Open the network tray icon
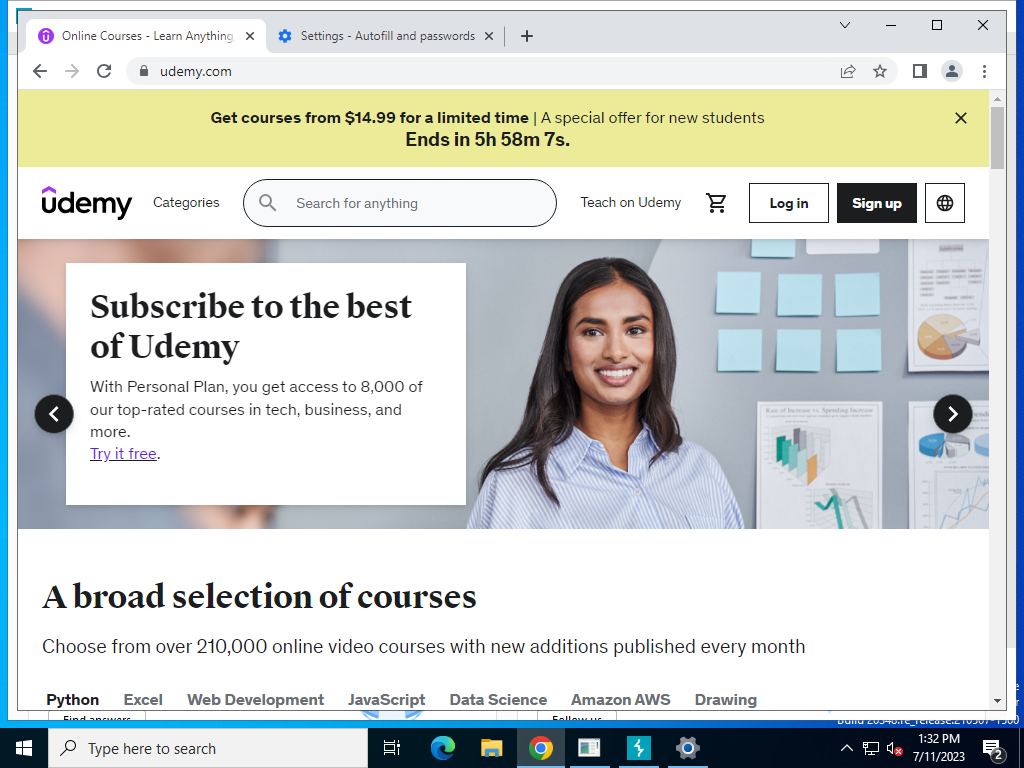1024x768 pixels. pyautogui.click(x=871, y=748)
